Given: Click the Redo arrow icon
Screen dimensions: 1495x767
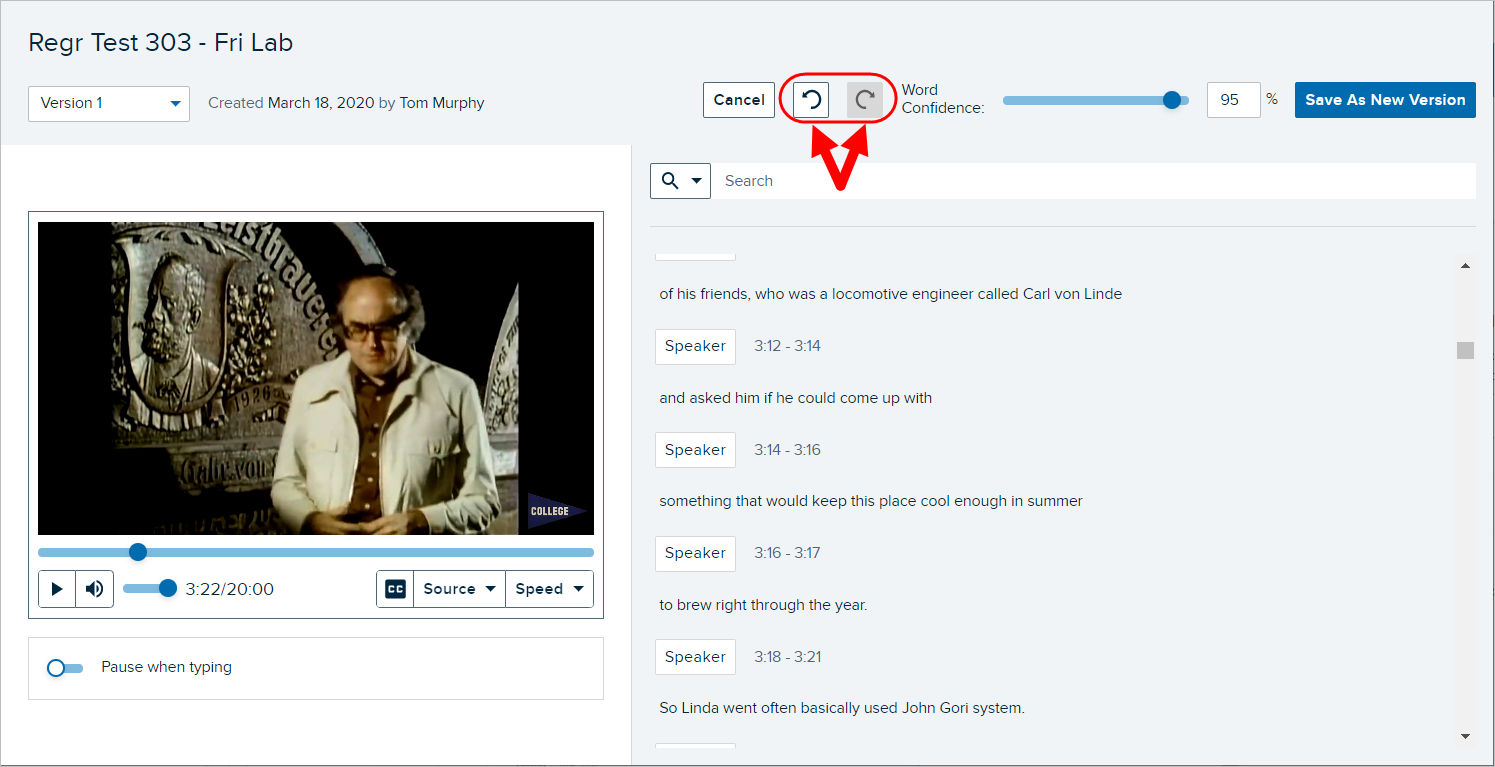Looking at the screenshot, I should click(x=865, y=100).
